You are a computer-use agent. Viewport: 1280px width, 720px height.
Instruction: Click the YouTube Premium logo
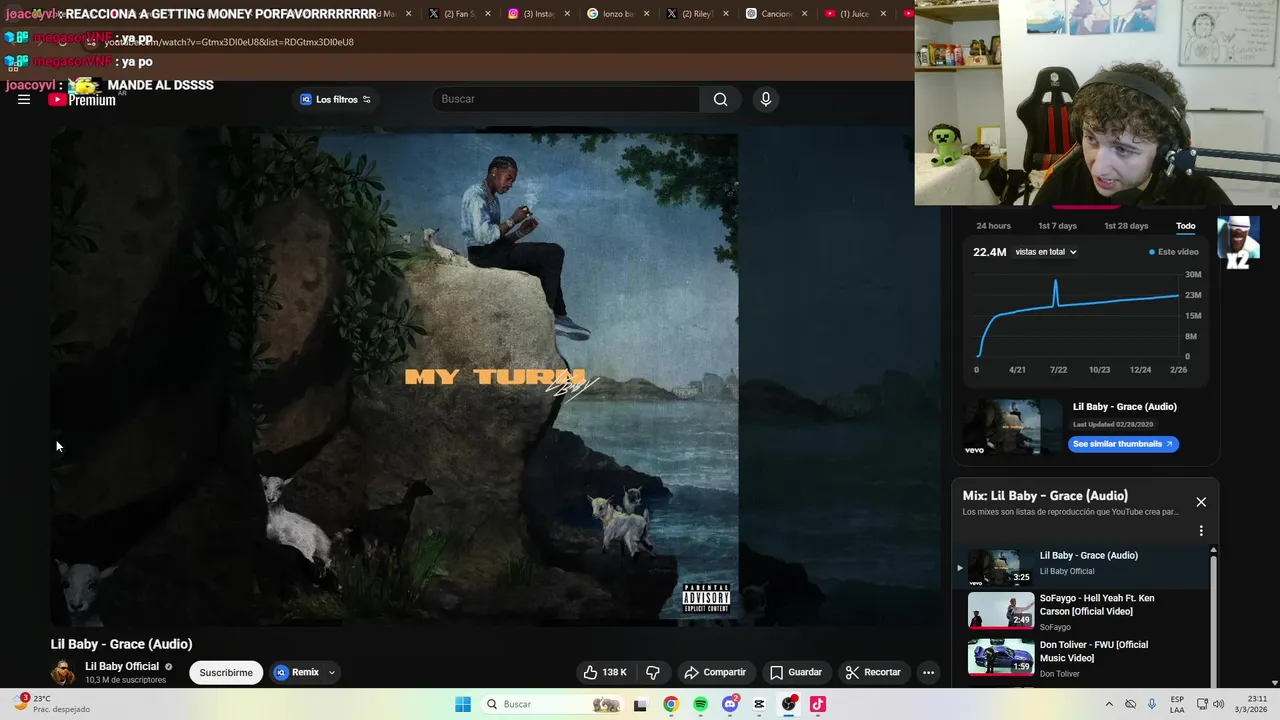pyautogui.click(x=82, y=99)
